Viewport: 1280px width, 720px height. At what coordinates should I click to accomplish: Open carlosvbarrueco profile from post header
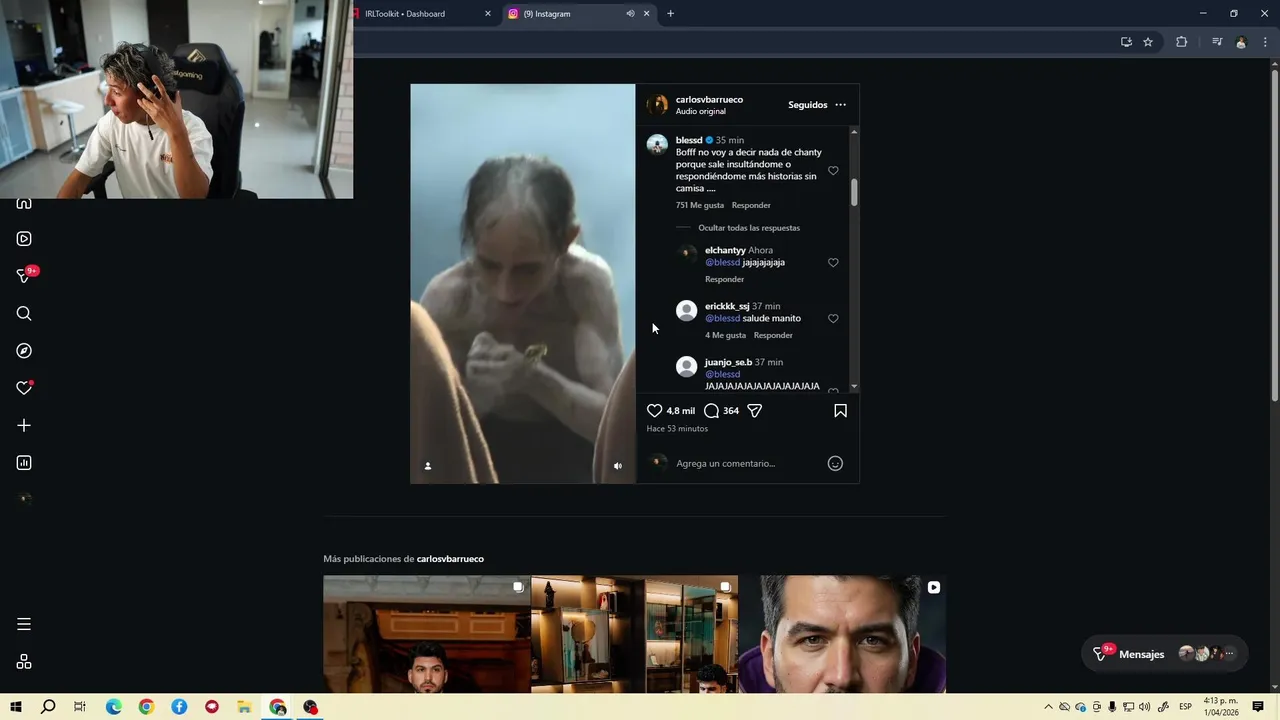click(x=709, y=100)
